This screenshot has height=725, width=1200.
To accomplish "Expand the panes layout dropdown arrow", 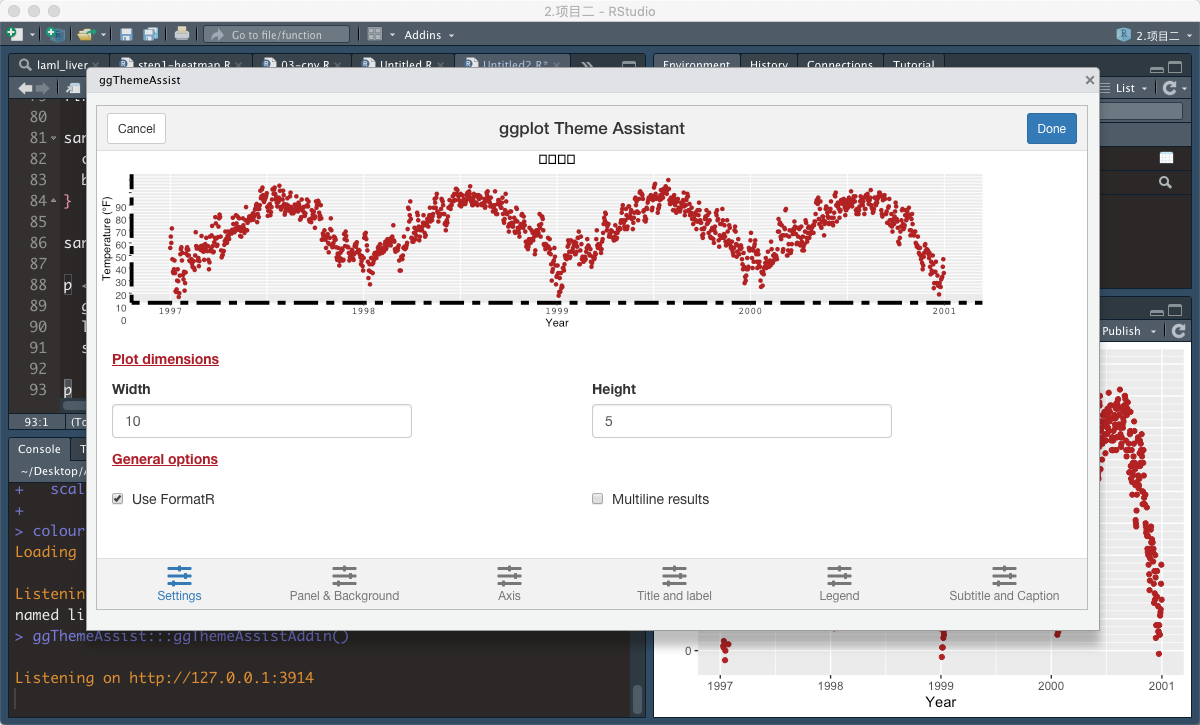I will point(392,35).
